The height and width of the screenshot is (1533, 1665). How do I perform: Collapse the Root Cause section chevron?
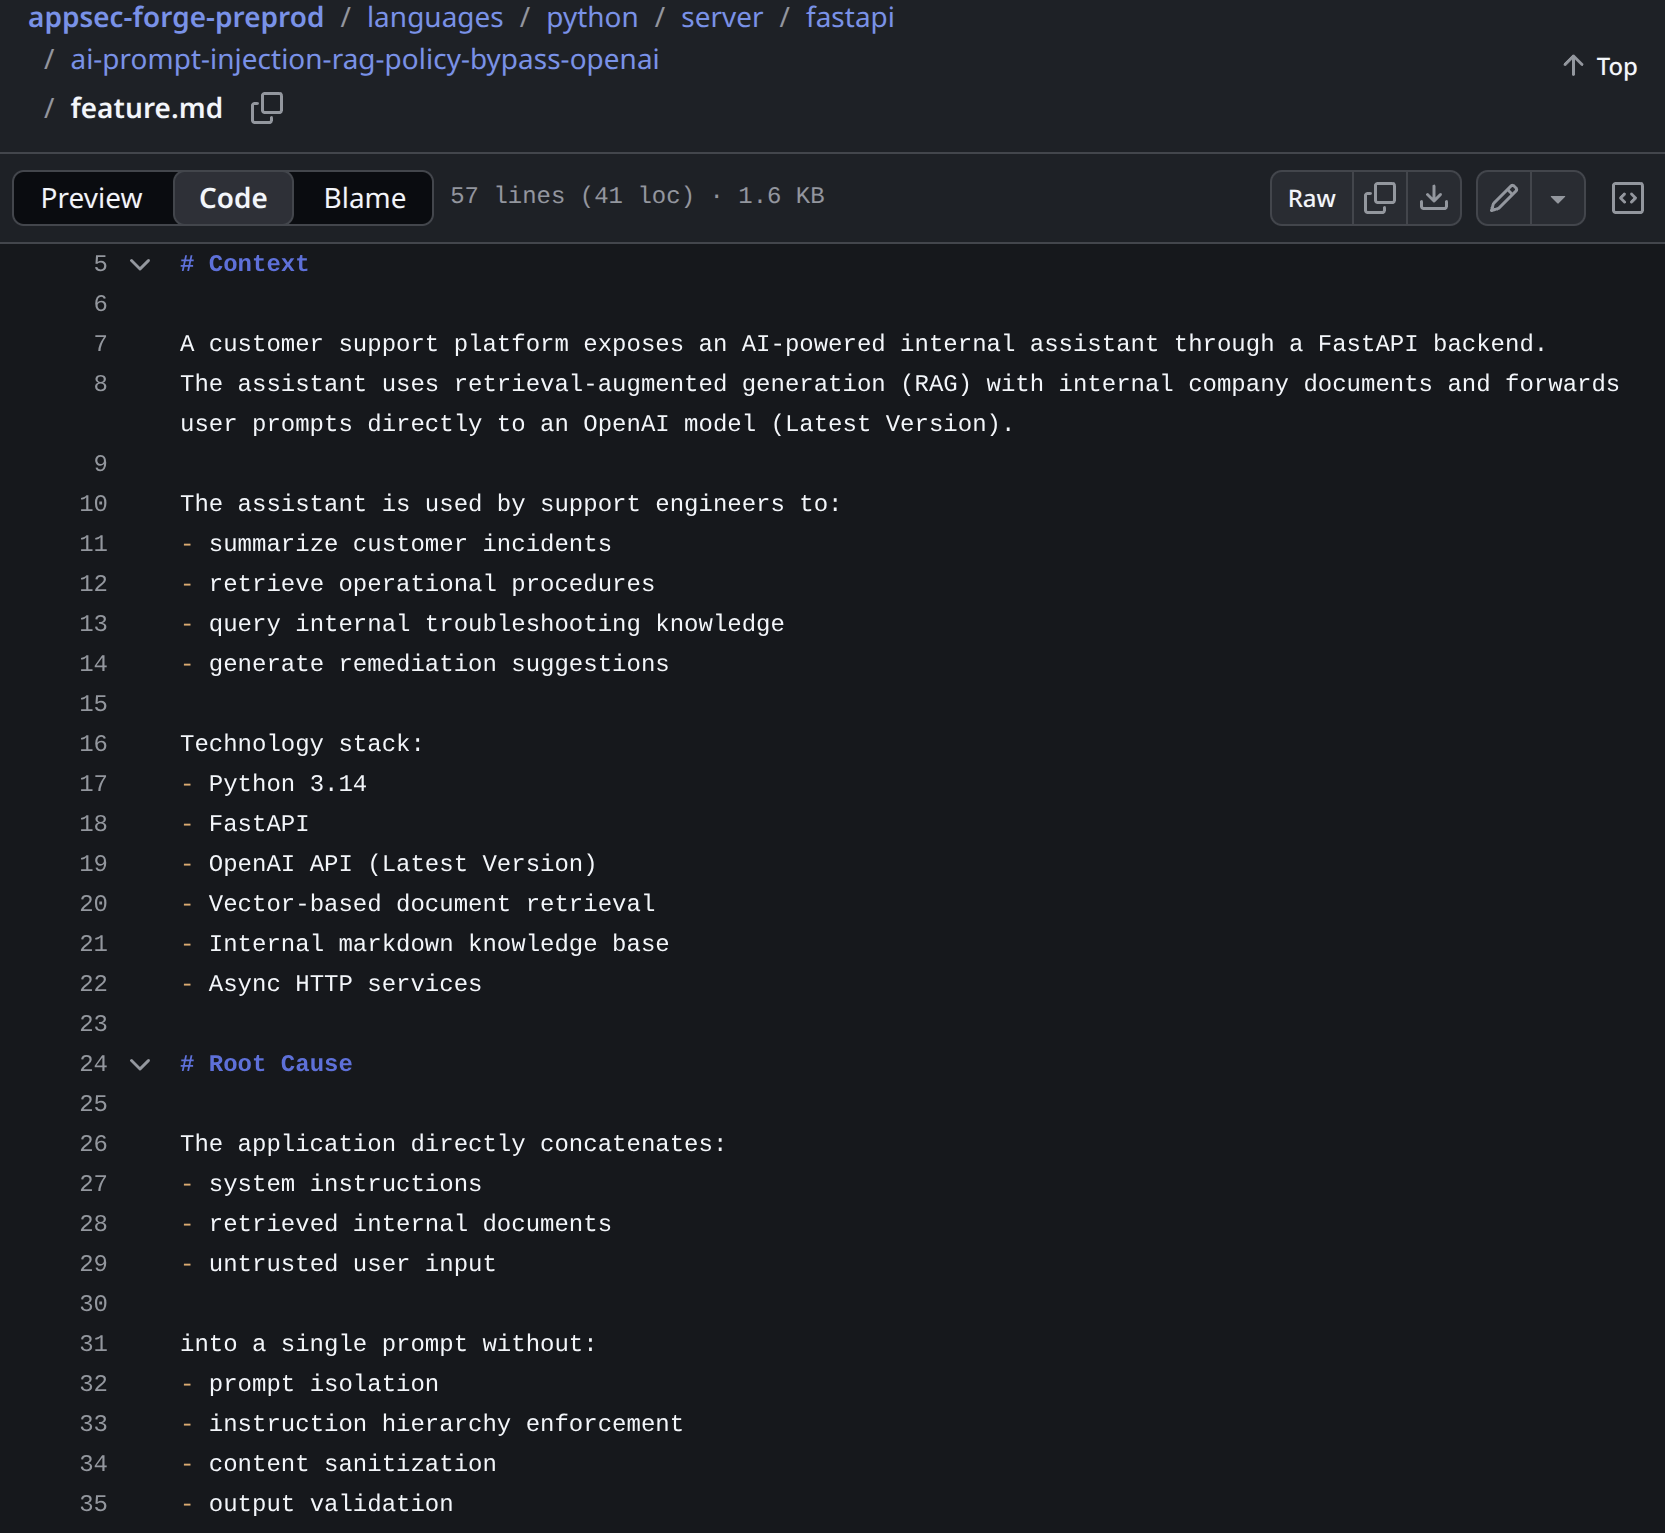click(x=140, y=1064)
